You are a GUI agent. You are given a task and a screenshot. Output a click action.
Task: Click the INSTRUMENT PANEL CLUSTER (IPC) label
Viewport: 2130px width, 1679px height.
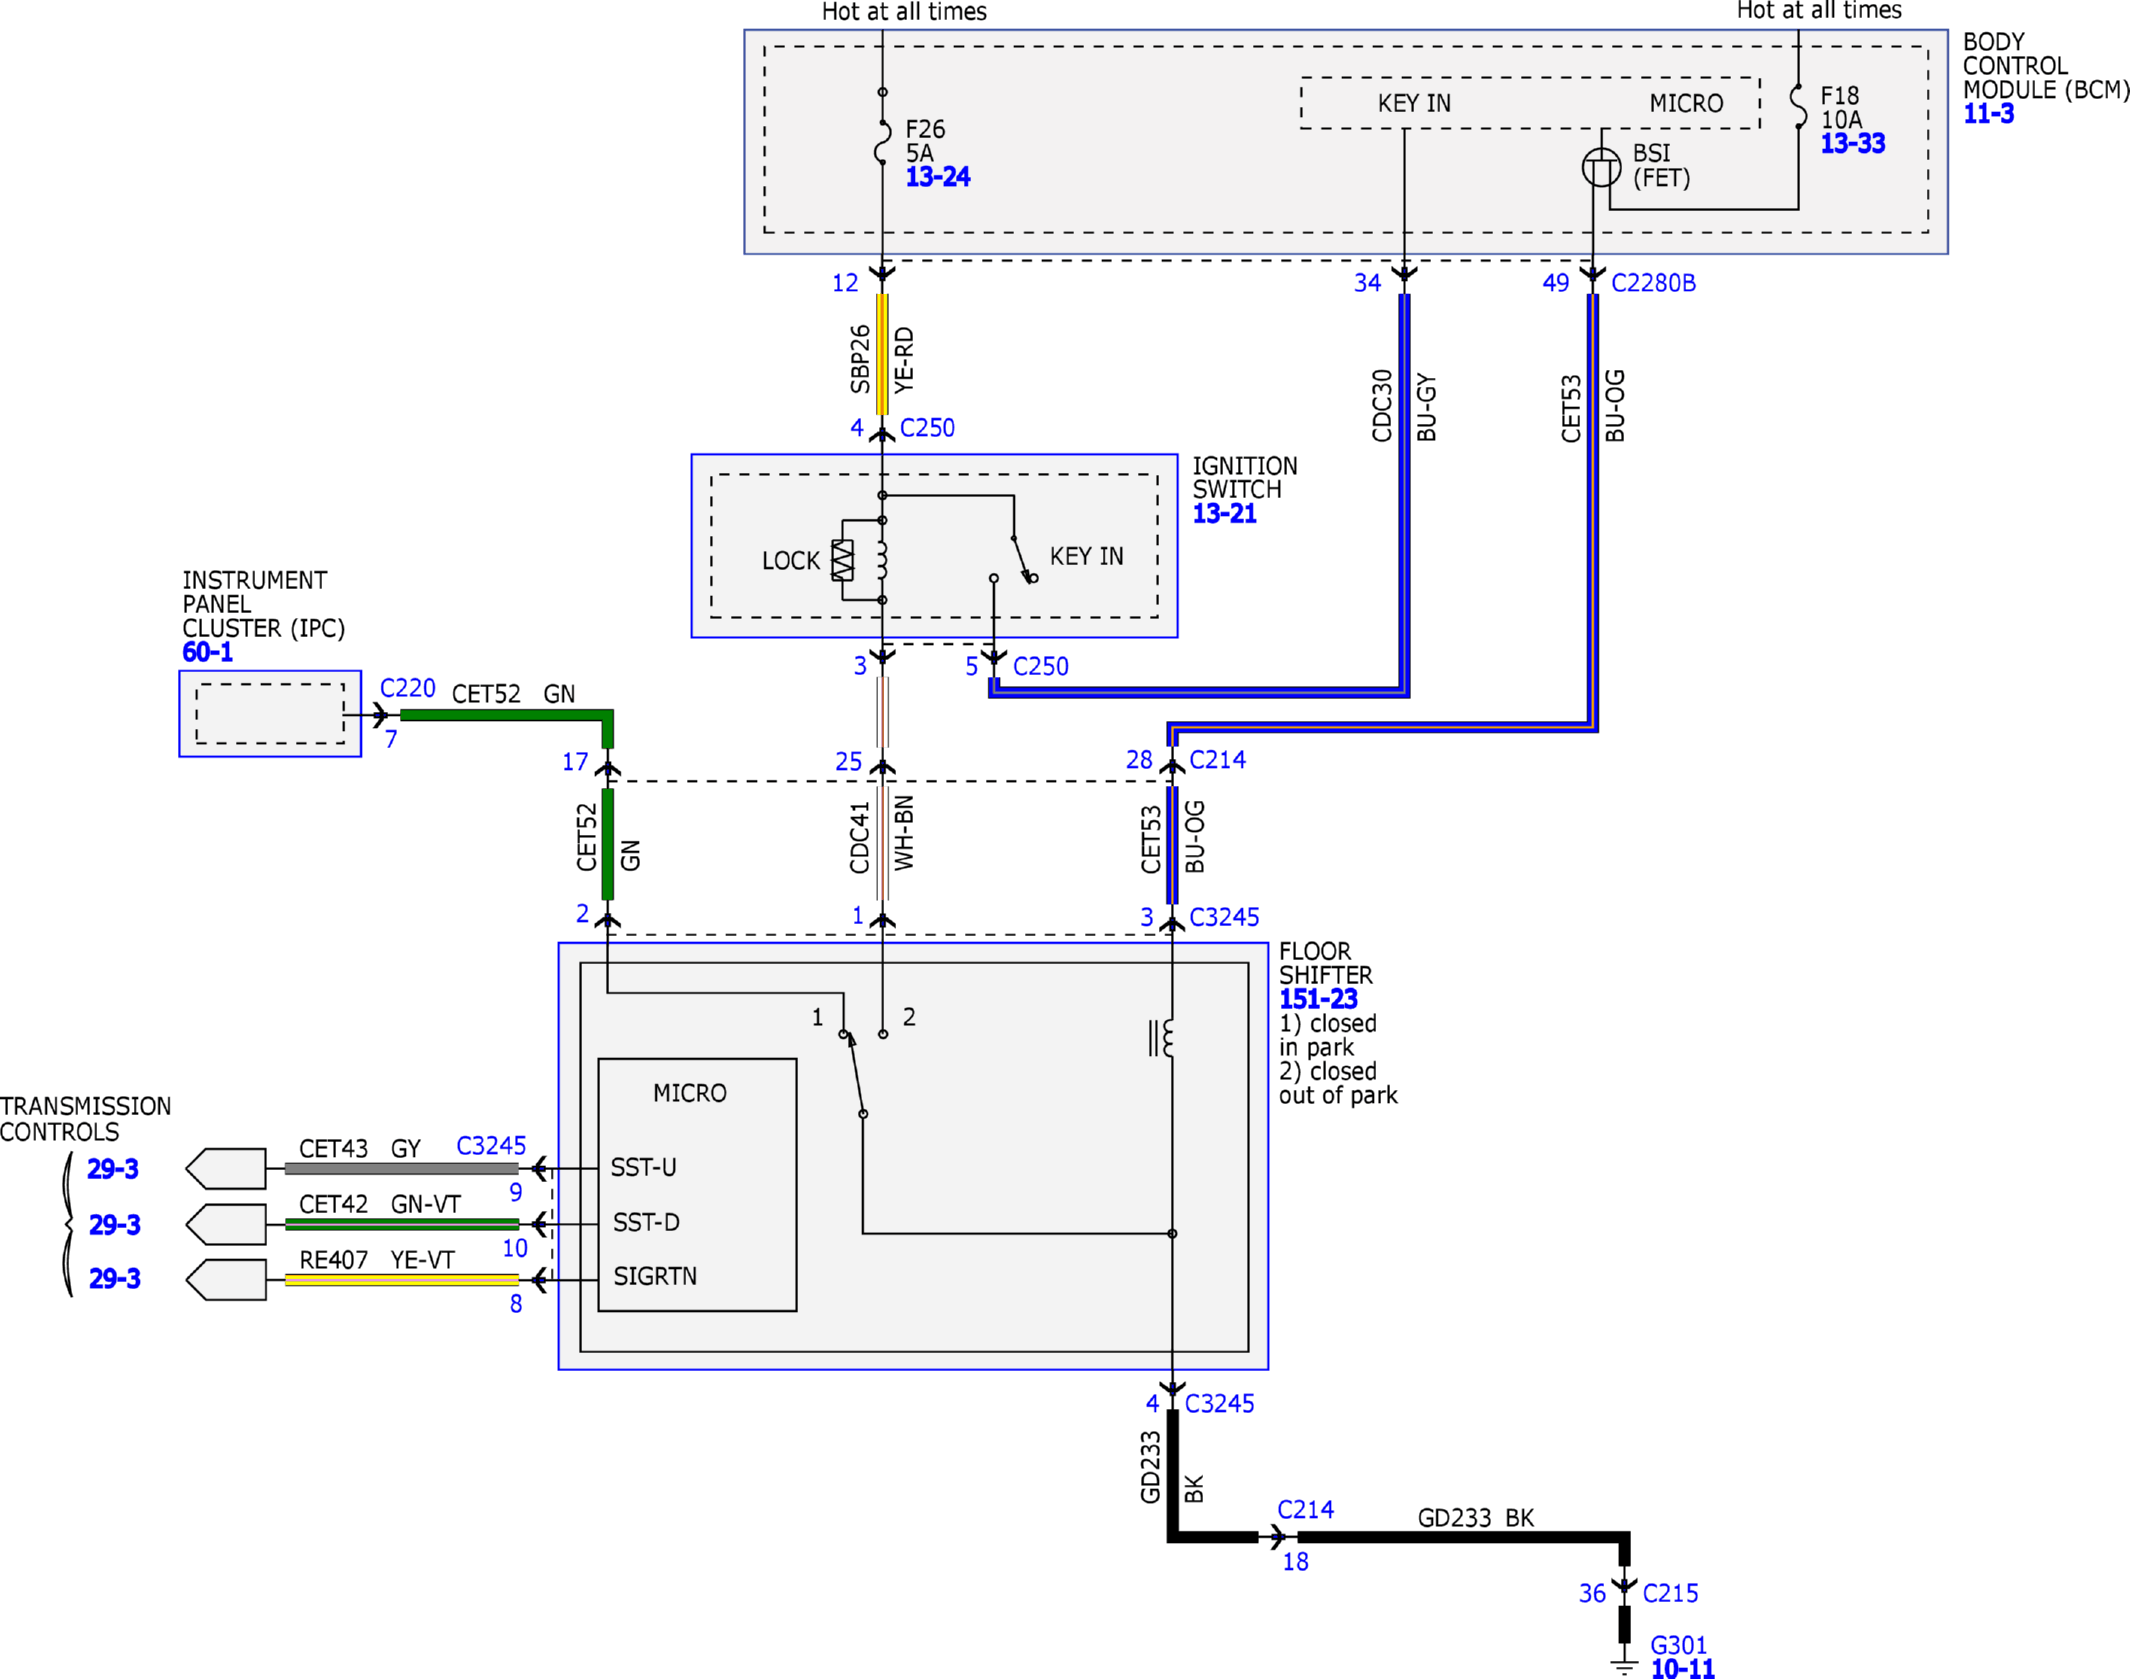tap(263, 604)
